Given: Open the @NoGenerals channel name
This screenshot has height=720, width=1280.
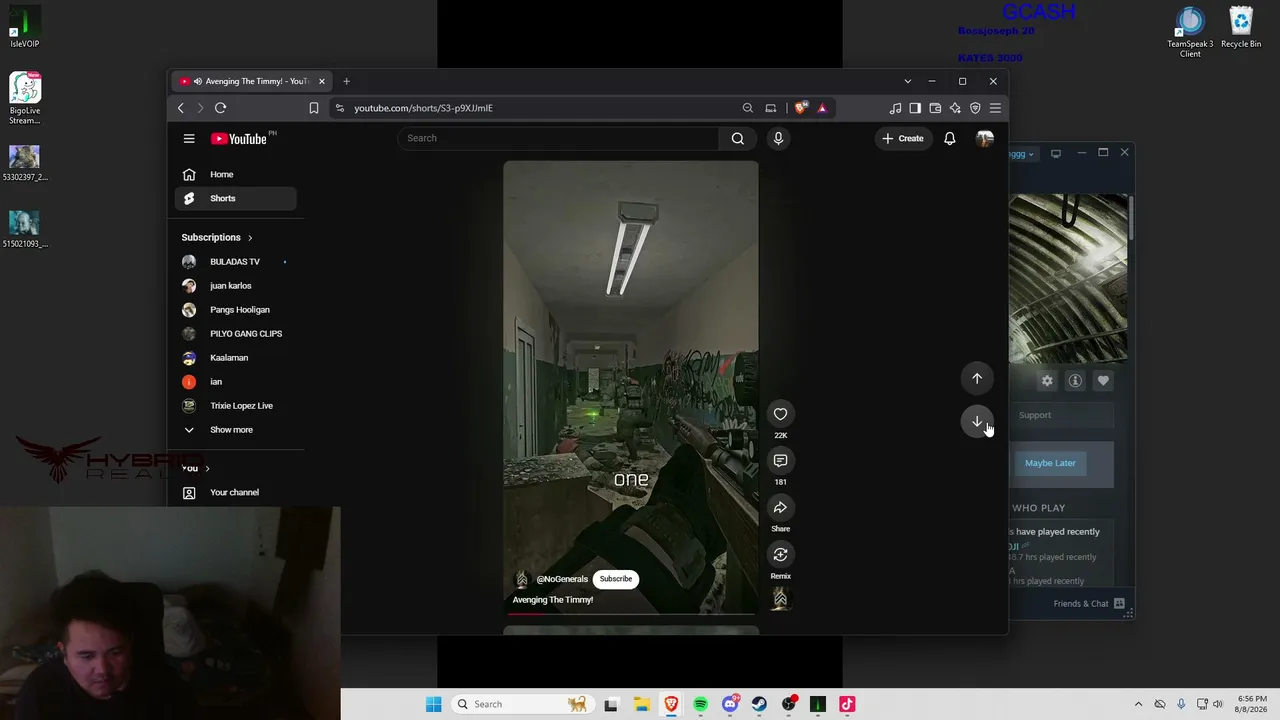Looking at the screenshot, I should coord(562,579).
